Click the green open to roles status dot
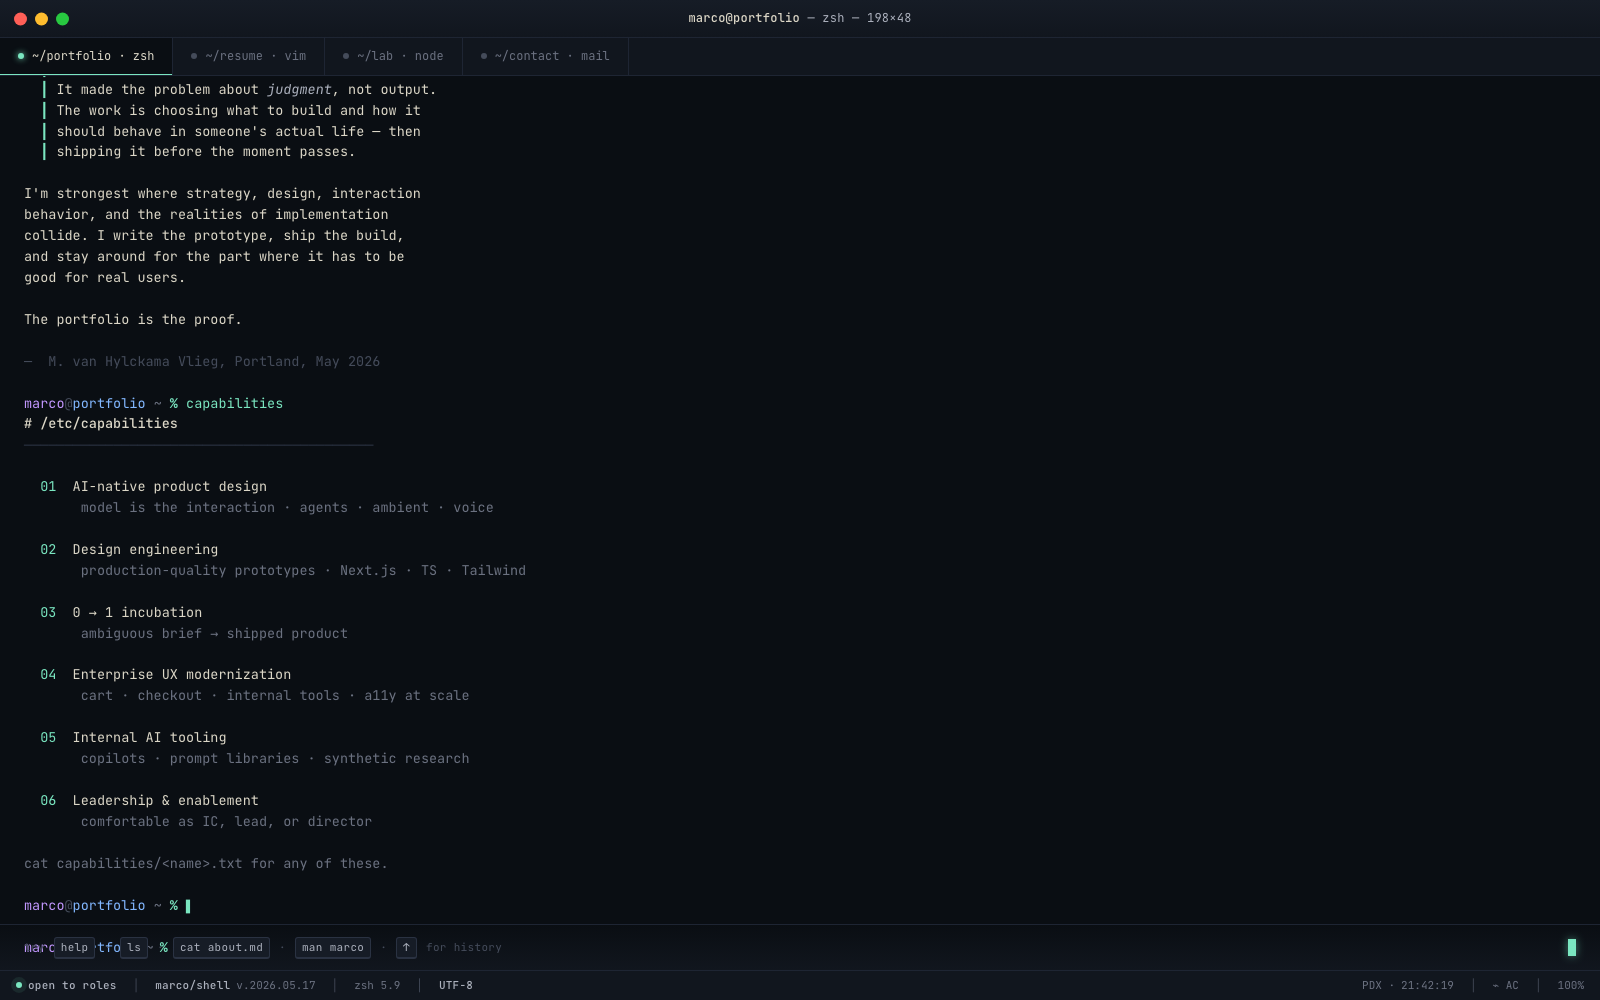Screen dimensions: 1600x1000 18,985
